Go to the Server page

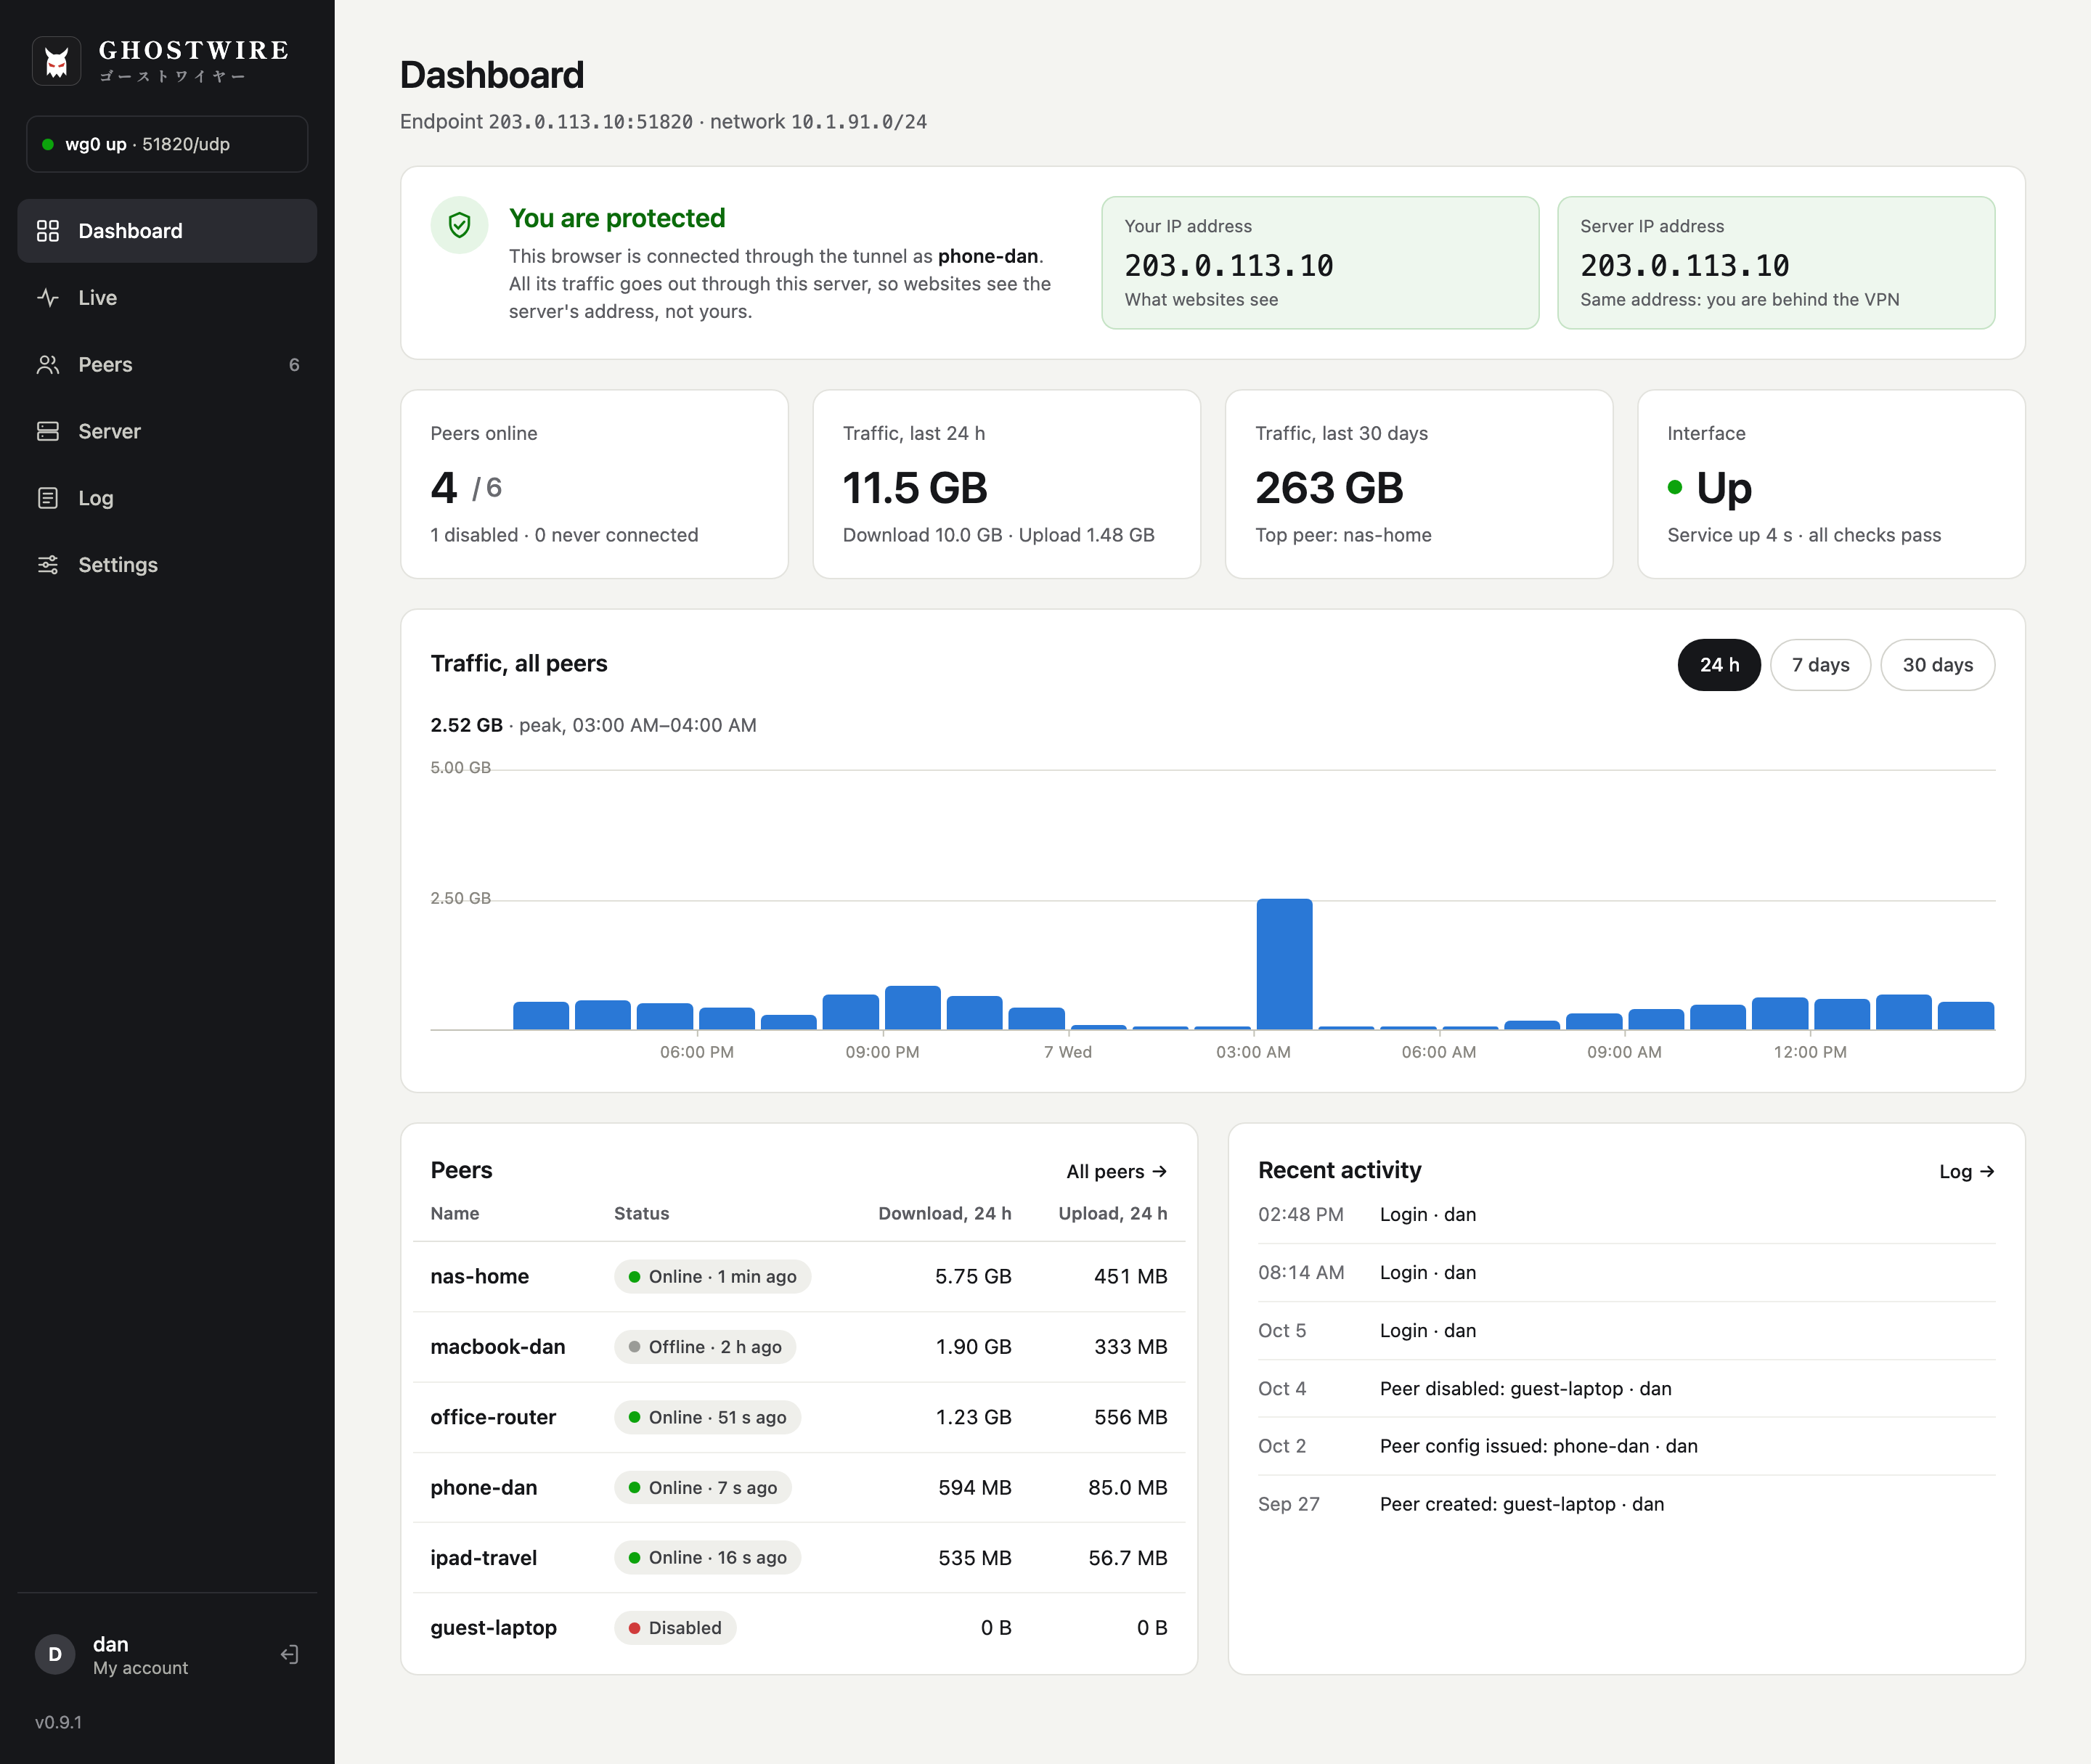coord(167,431)
